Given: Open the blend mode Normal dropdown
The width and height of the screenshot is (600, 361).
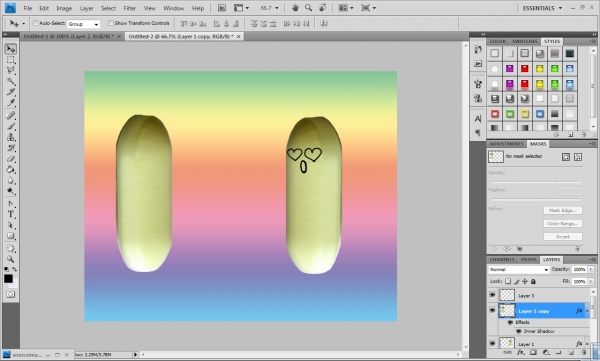Looking at the screenshot, I should tap(519, 270).
